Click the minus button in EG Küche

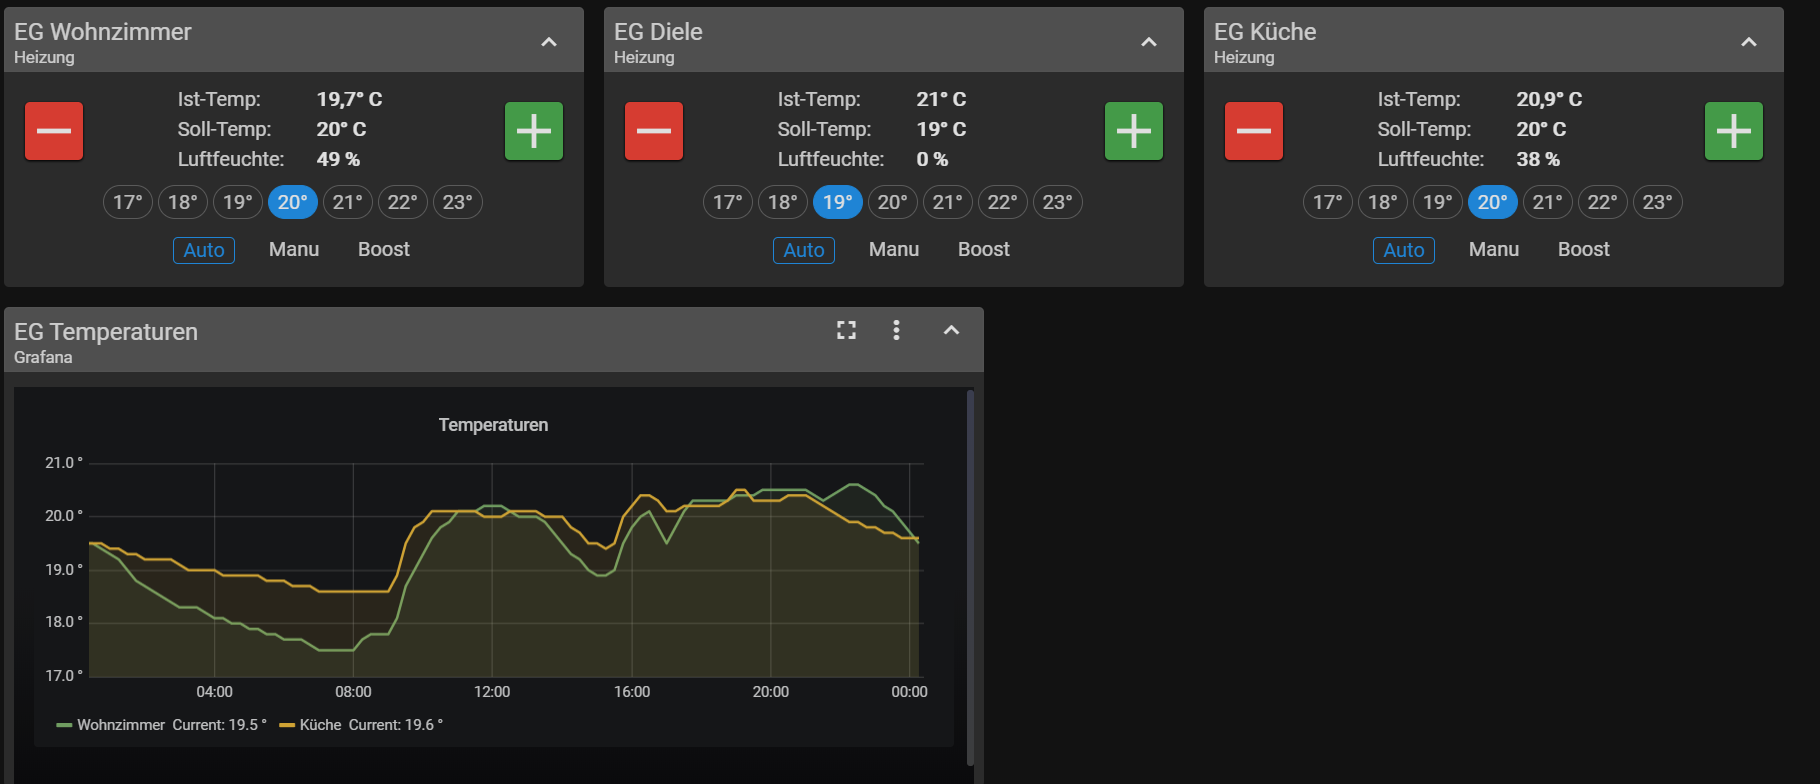coord(1254,131)
